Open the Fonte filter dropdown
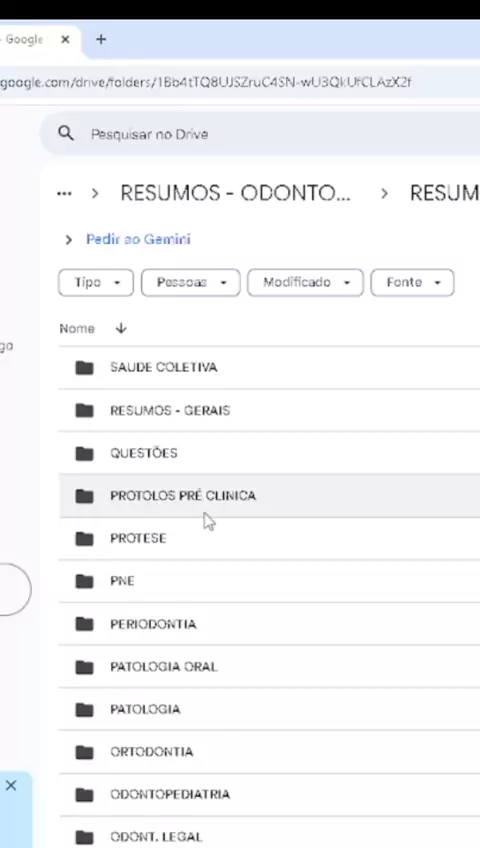This screenshot has width=480, height=848. [412, 283]
